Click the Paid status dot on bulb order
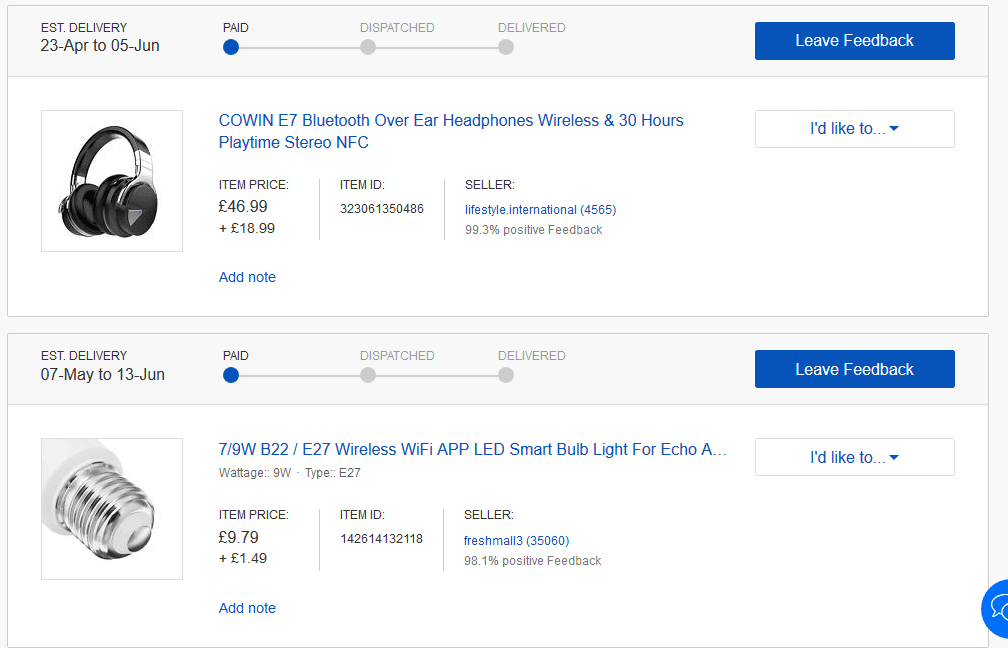Image resolution: width=1008 pixels, height=648 pixels. [231, 375]
